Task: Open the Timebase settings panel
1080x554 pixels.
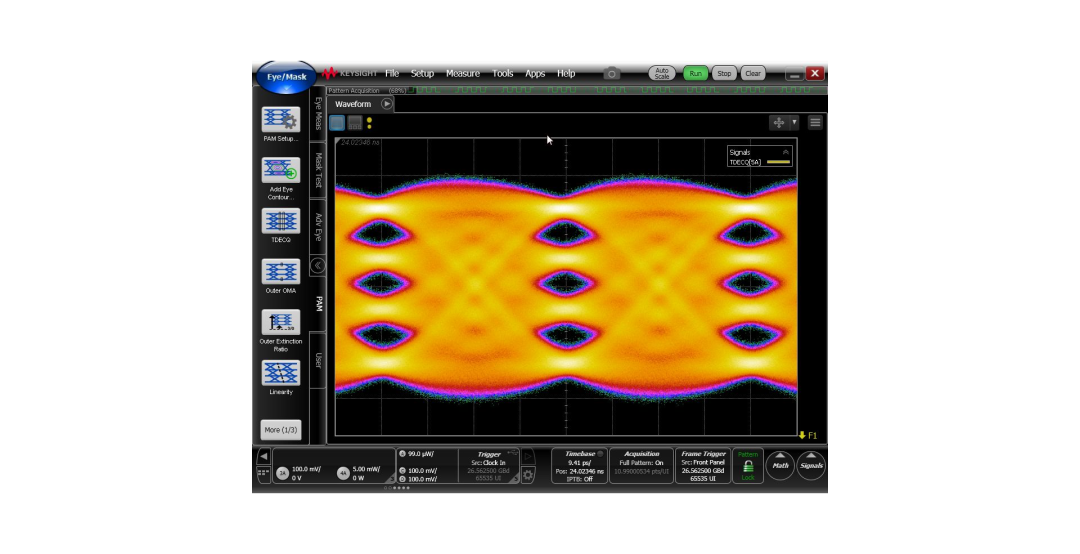Action: 579,466
